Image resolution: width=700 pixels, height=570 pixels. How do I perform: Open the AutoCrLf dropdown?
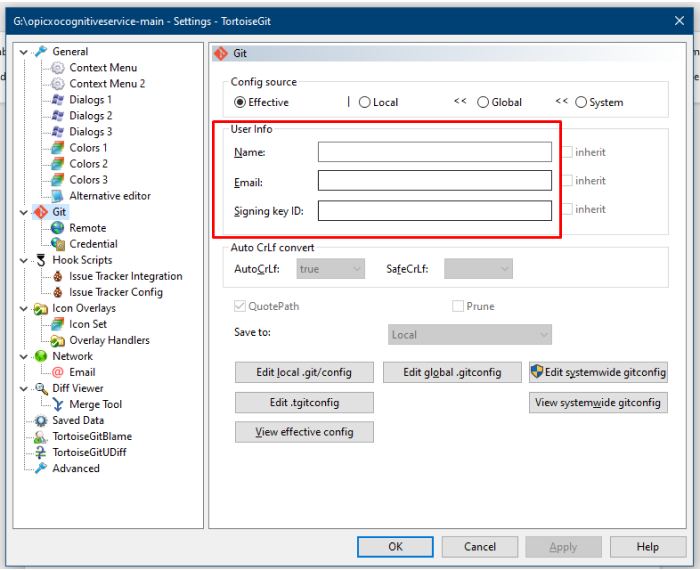[x=330, y=269]
